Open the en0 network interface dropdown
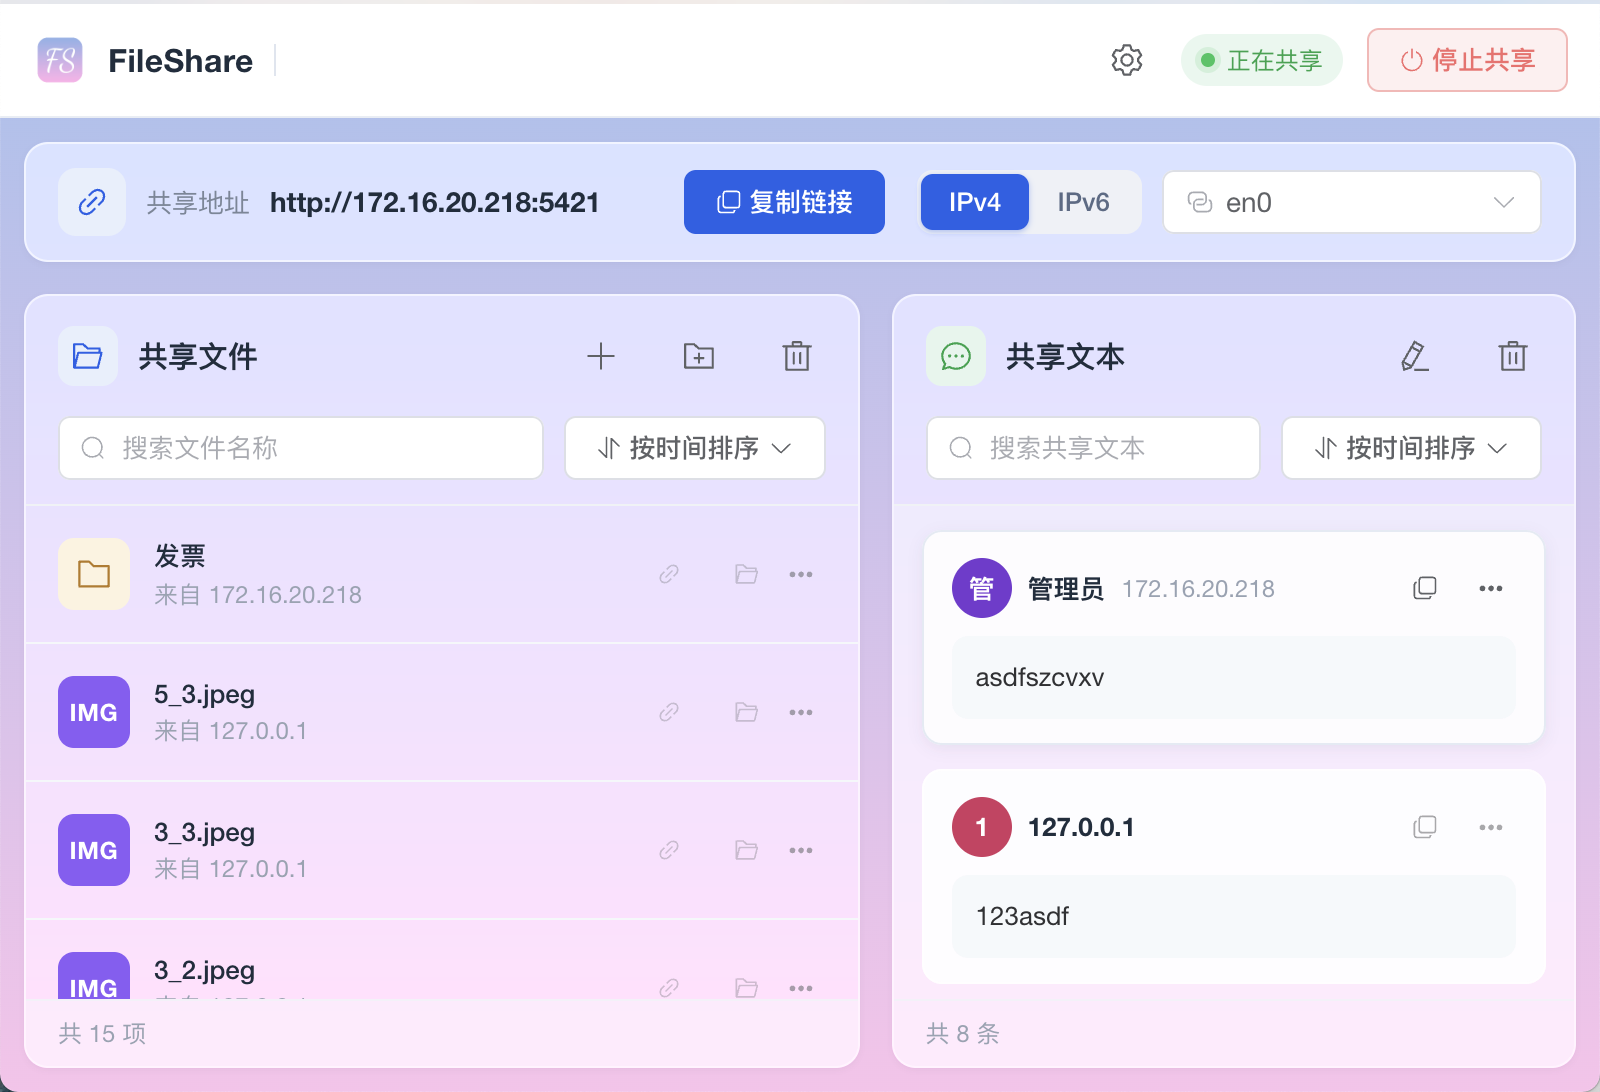This screenshot has width=1600, height=1092. click(1351, 202)
